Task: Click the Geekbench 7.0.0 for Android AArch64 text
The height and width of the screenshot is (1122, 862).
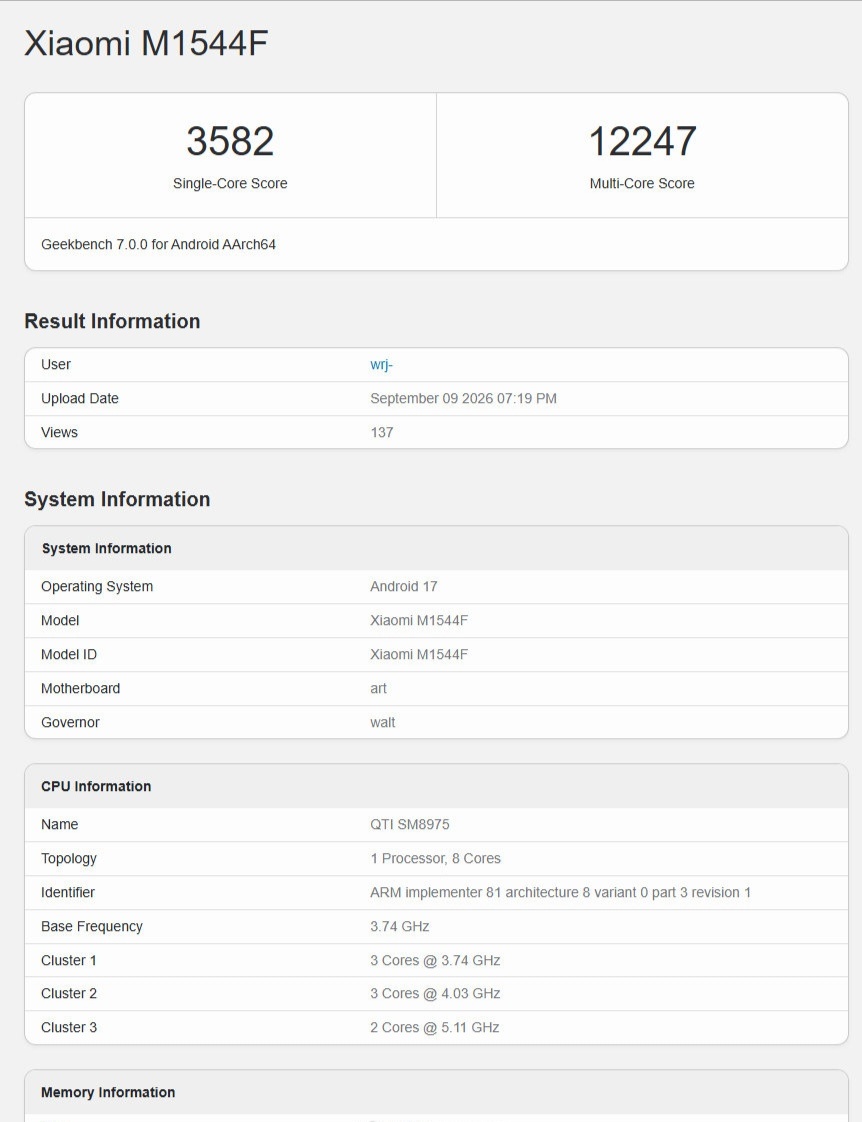Action: tap(158, 244)
